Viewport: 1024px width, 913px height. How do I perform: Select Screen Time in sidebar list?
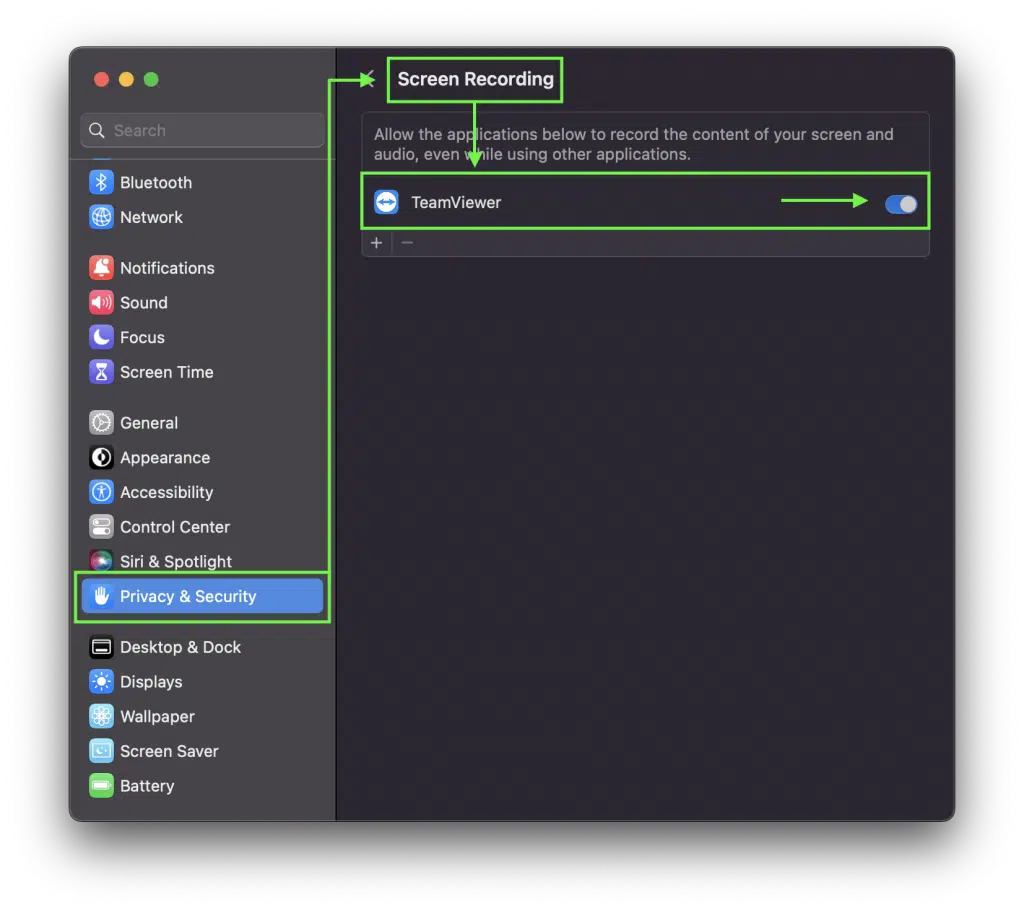pyautogui.click(x=167, y=372)
